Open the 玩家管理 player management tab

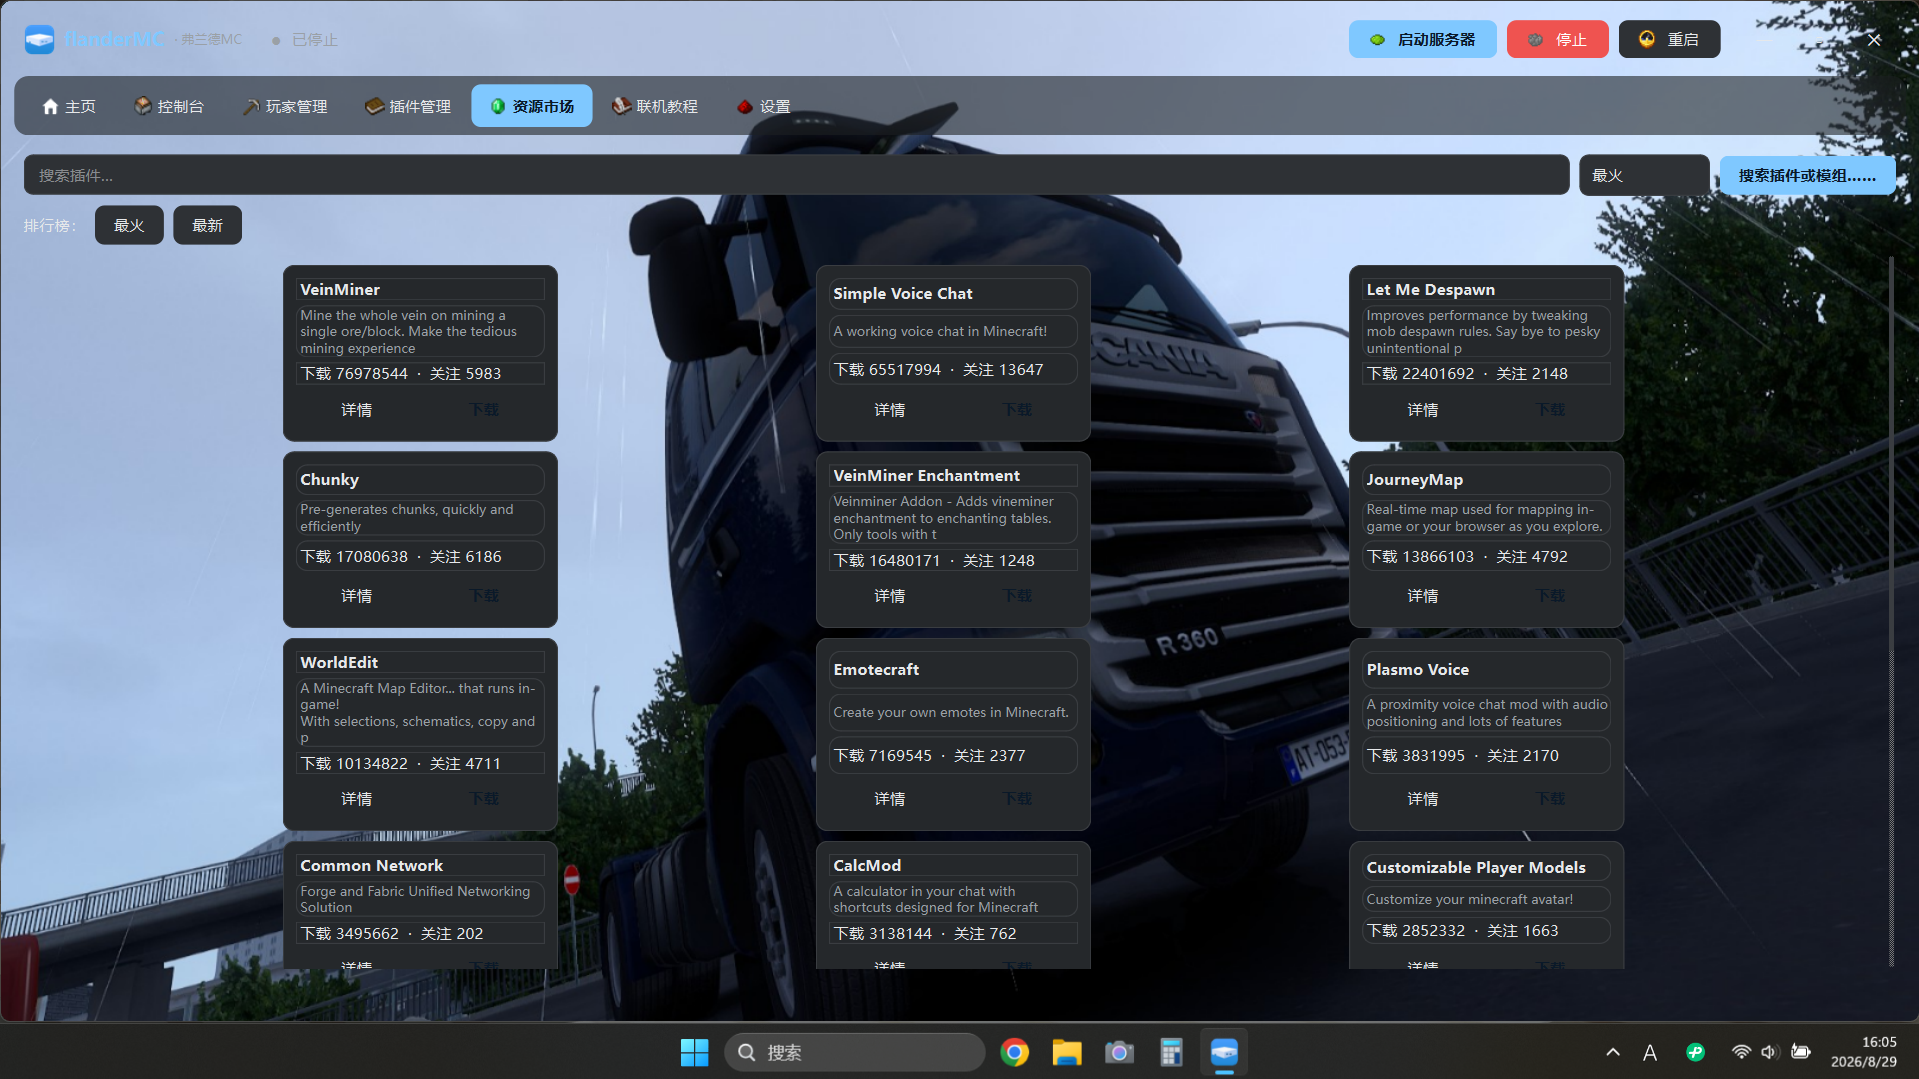[x=286, y=106]
